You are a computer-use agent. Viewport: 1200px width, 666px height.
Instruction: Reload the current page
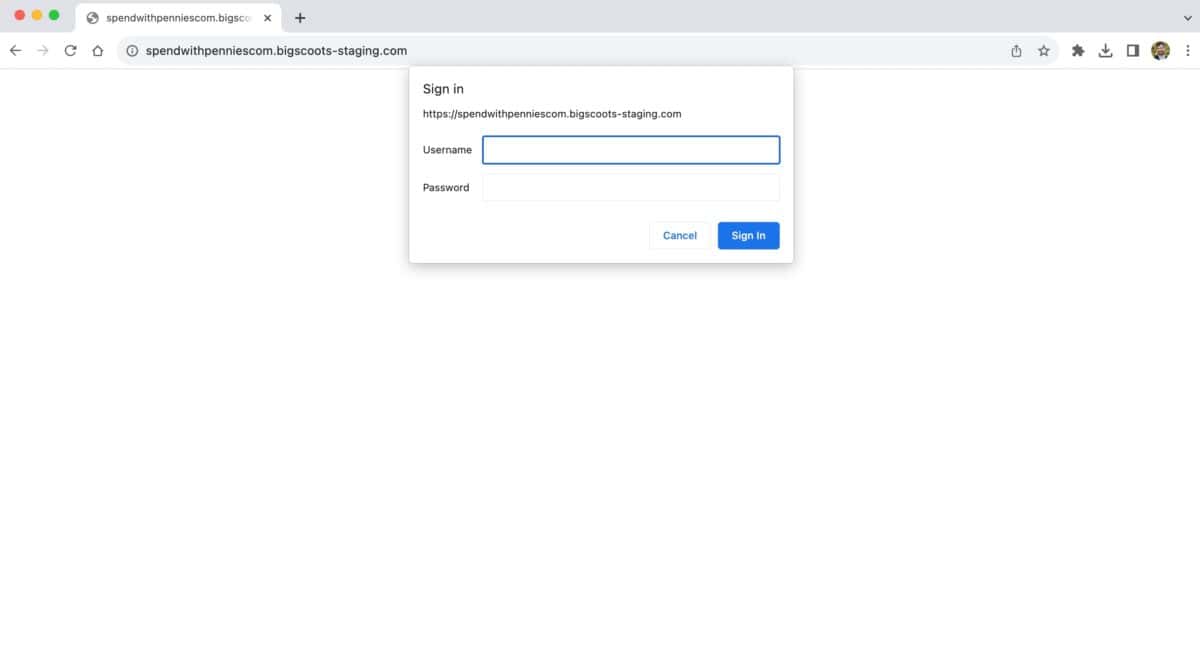(x=70, y=51)
